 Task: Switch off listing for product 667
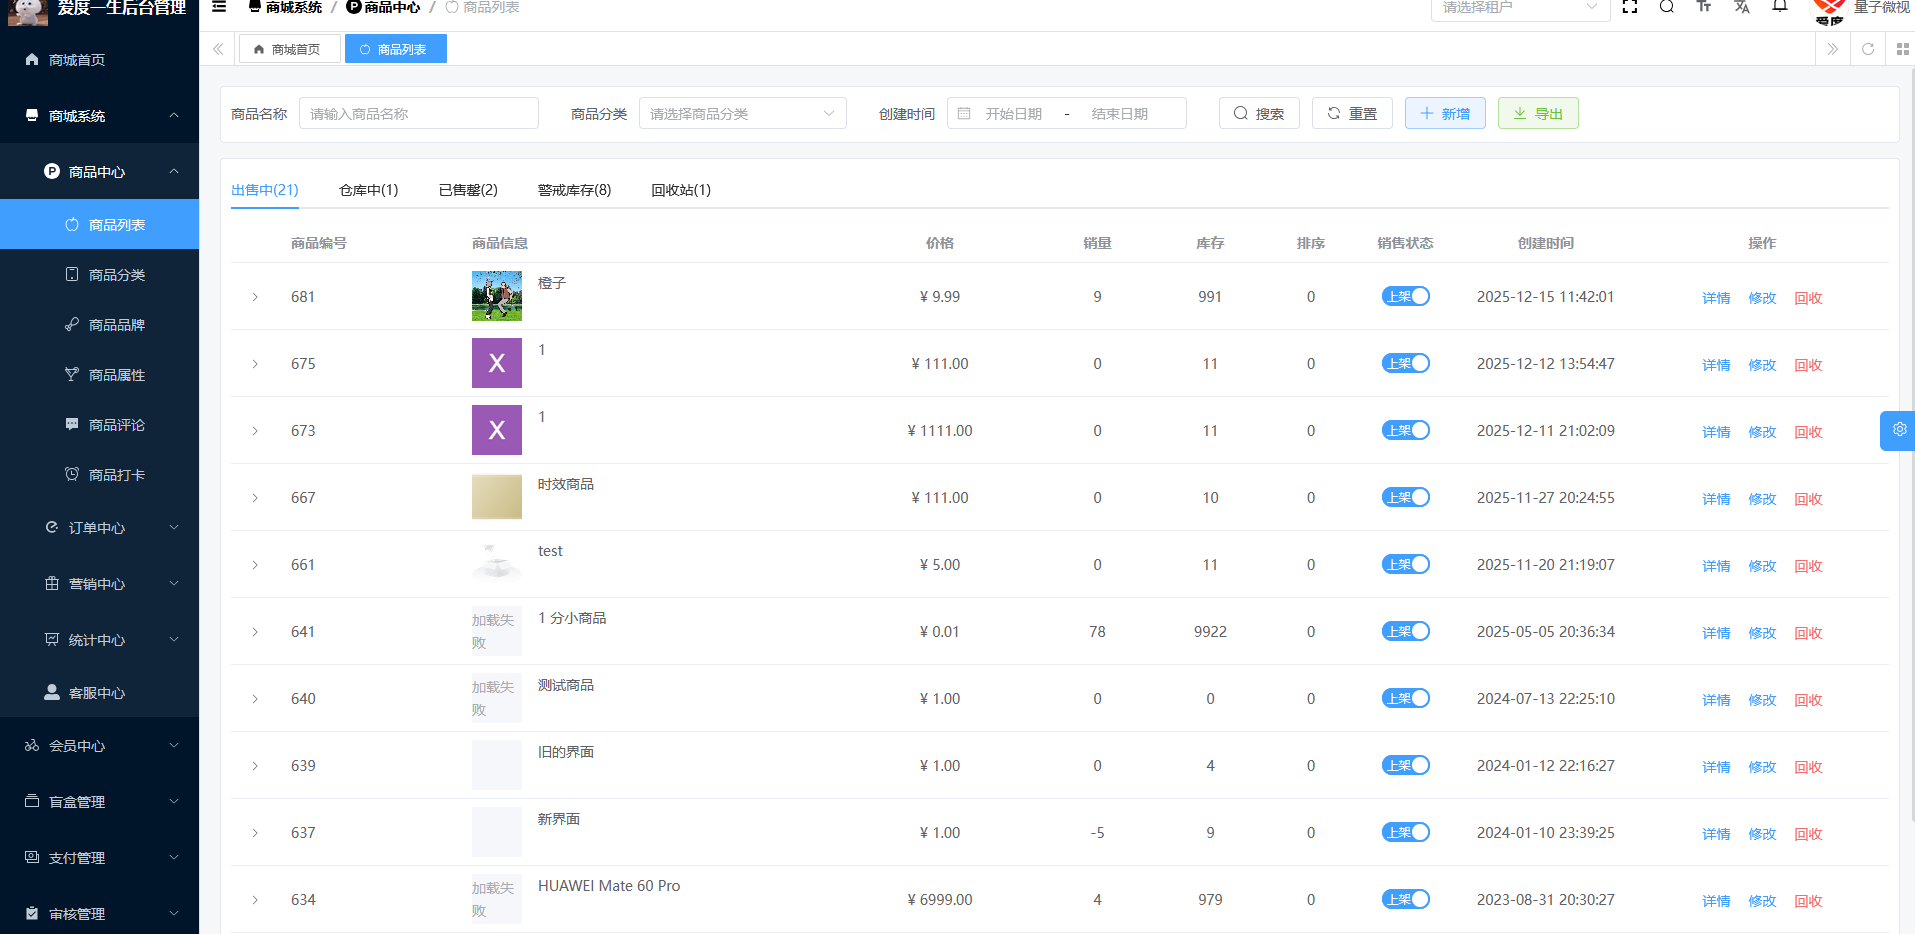click(1405, 497)
